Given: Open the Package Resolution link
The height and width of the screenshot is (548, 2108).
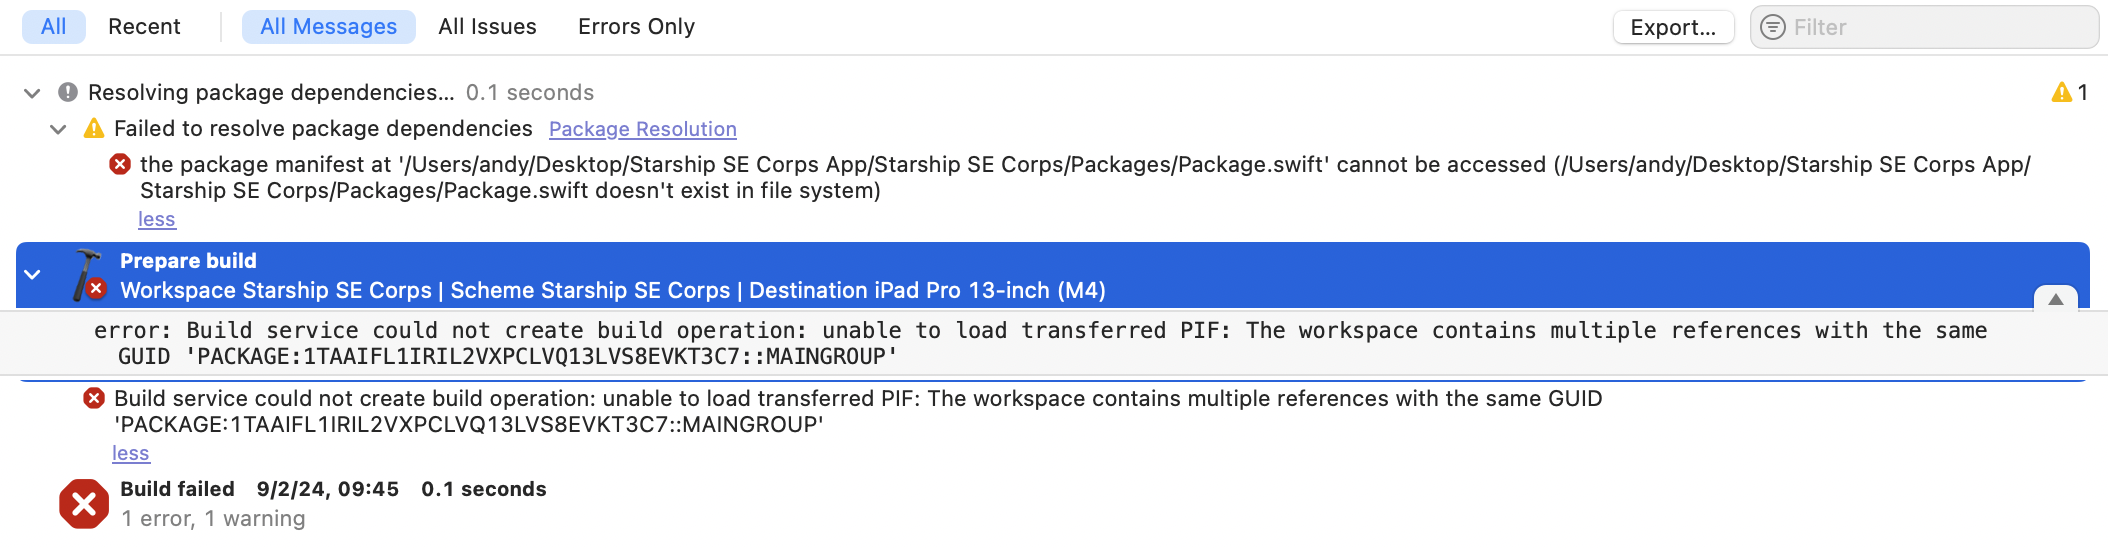Looking at the screenshot, I should click(x=643, y=129).
